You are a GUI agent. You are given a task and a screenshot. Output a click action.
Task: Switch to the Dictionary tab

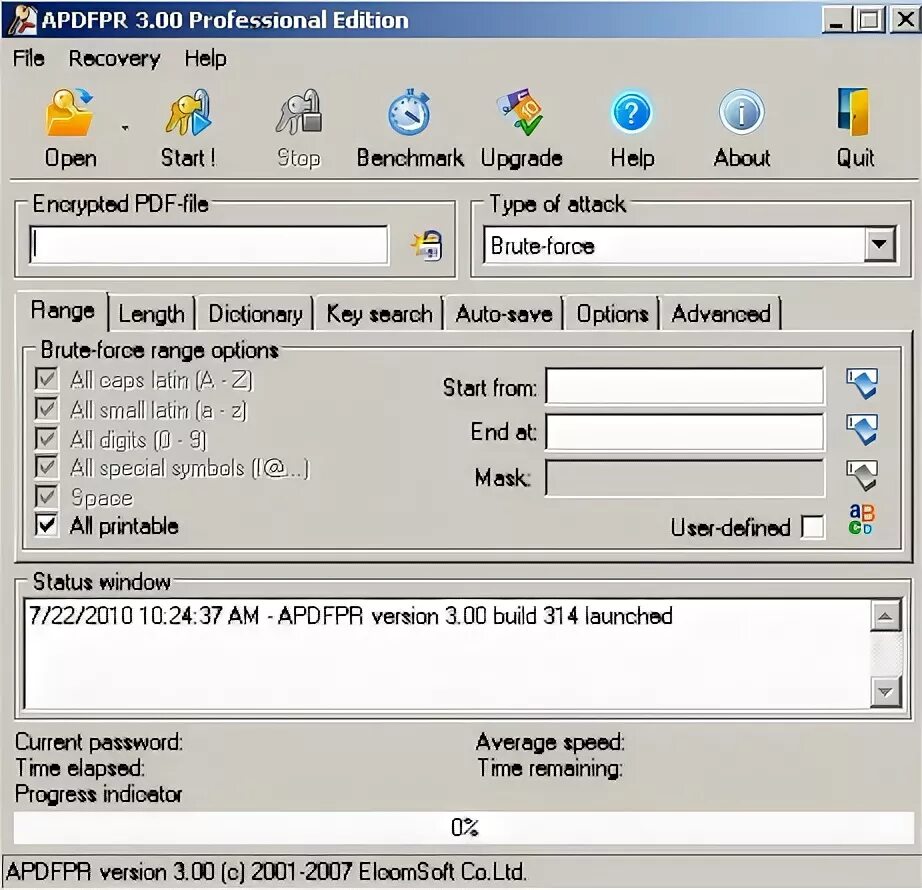(255, 313)
